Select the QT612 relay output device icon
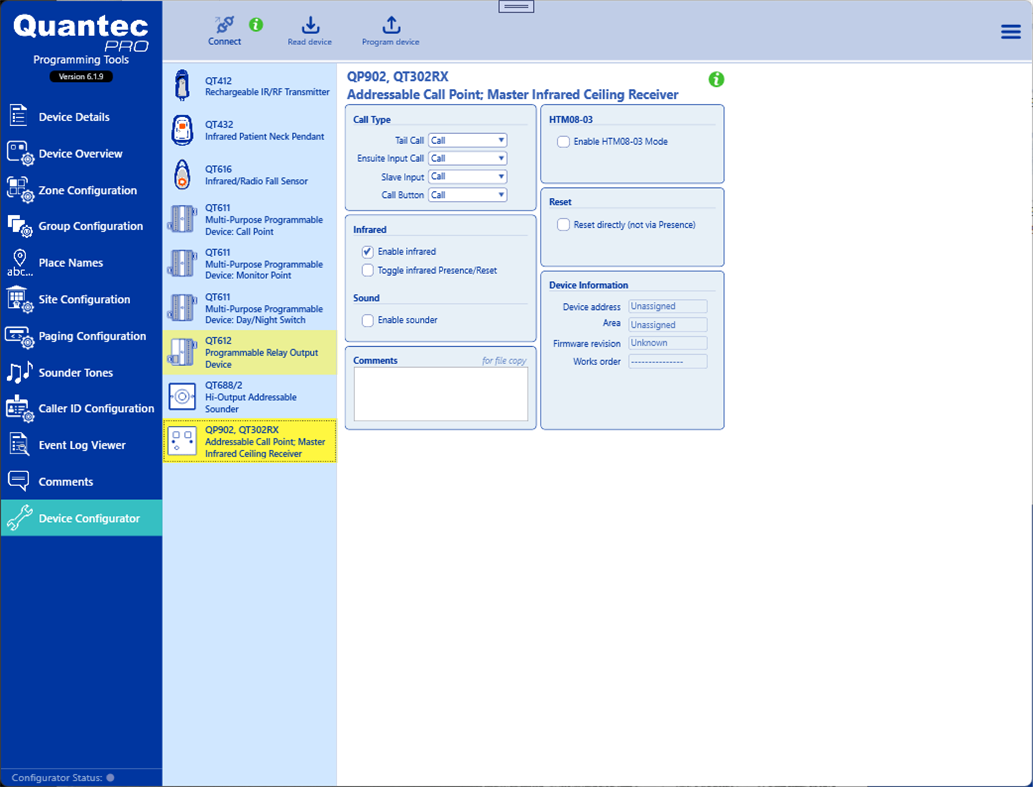Image resolution: width=1033 pixels, height=787 pixels. (x=182, y=352)
